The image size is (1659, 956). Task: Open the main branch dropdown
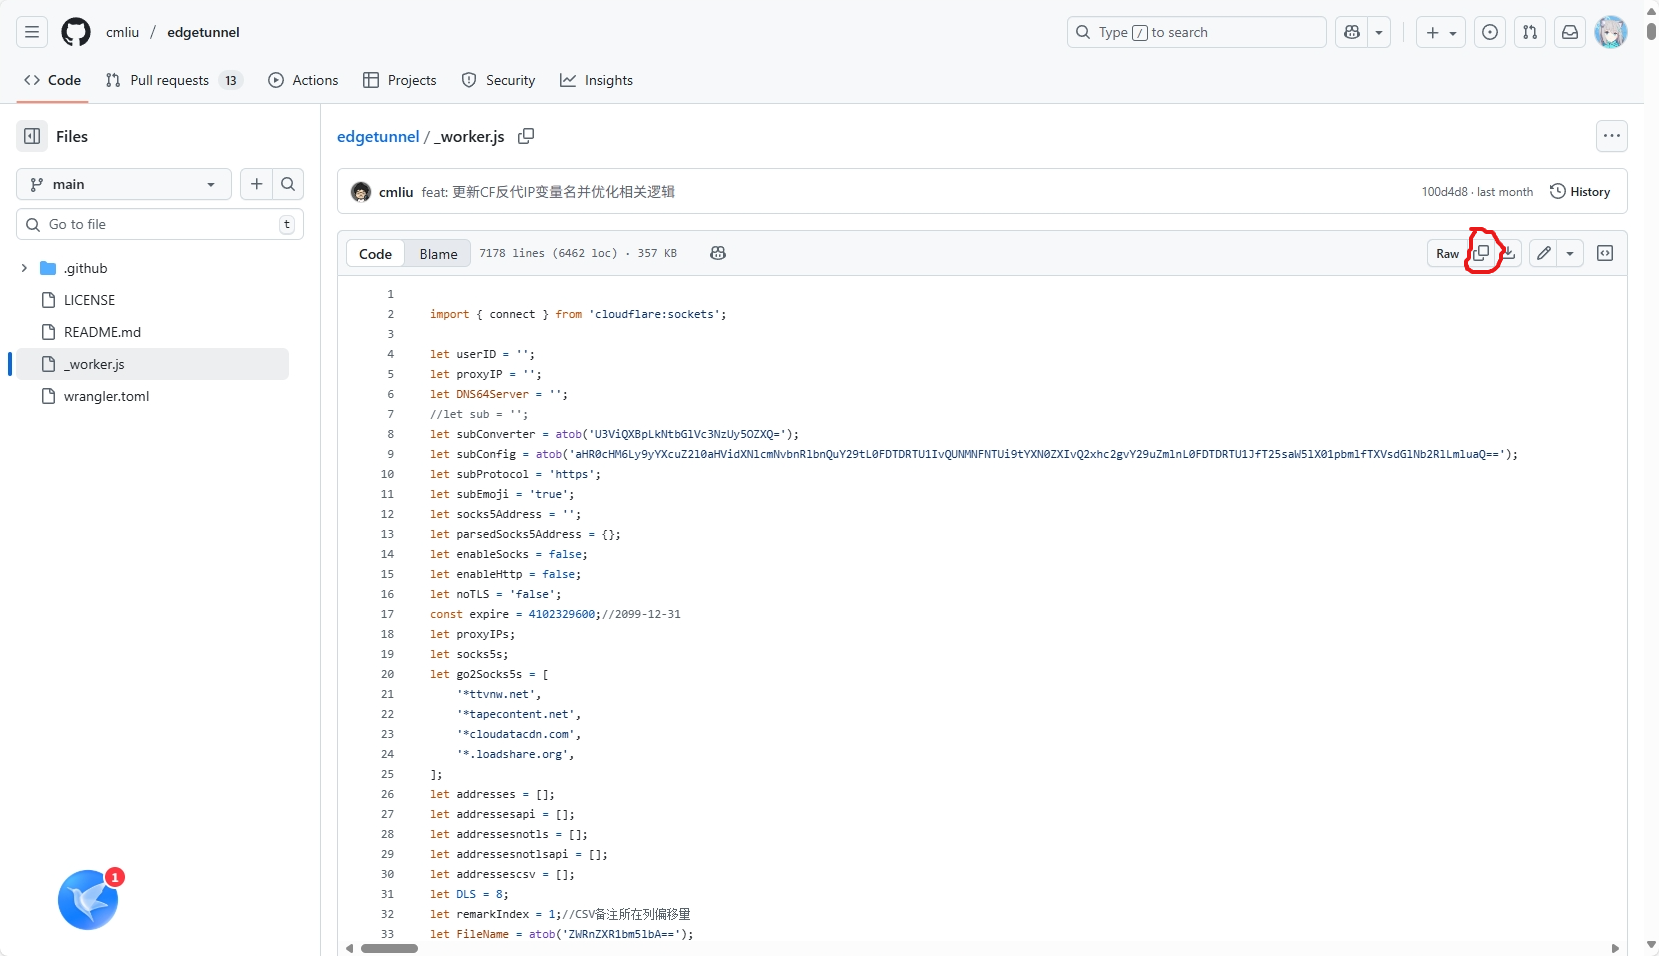coord(124,184)
